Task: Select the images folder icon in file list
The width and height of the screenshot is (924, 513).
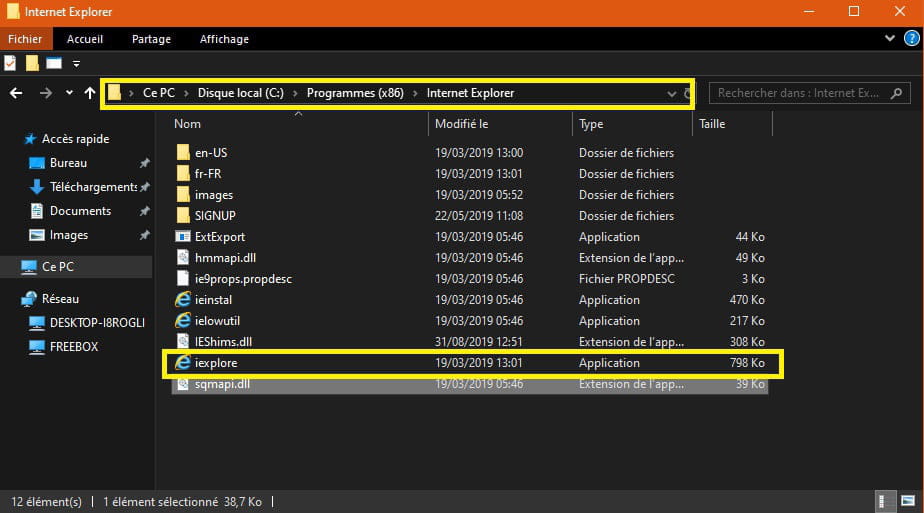Action: [x=183, y=195]
